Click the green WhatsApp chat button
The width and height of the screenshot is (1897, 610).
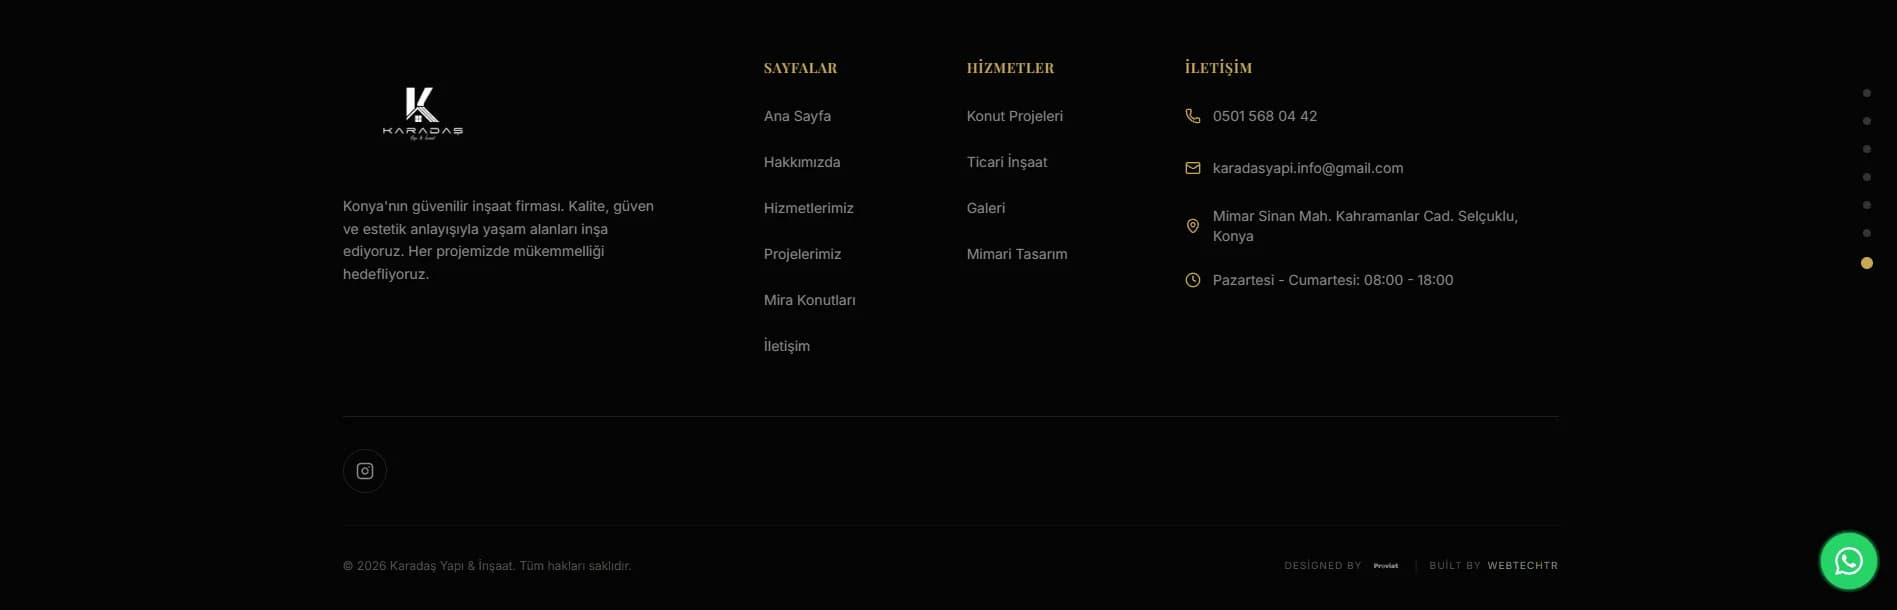pyautogui.click(x=1848, y=561)
